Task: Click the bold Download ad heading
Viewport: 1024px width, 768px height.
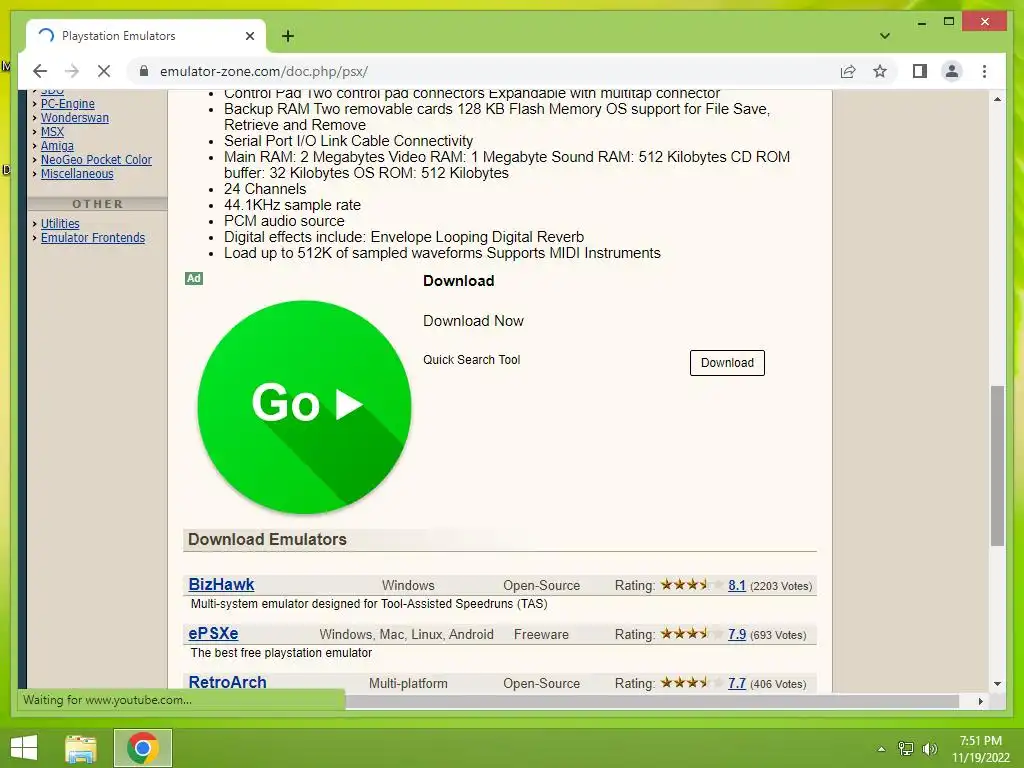Action: 458,281
